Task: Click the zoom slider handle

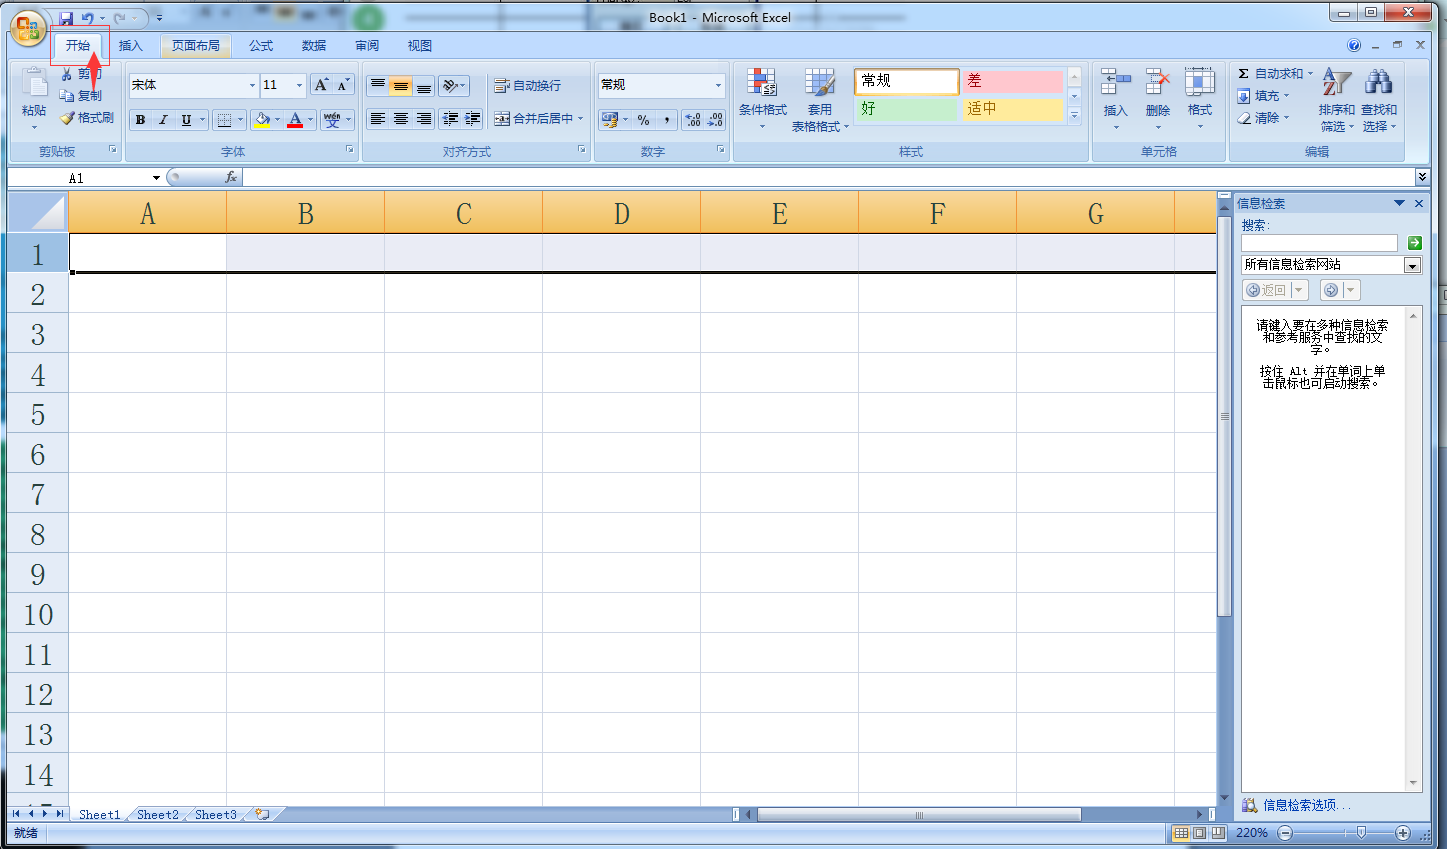Action: (x=1361, y=833)
